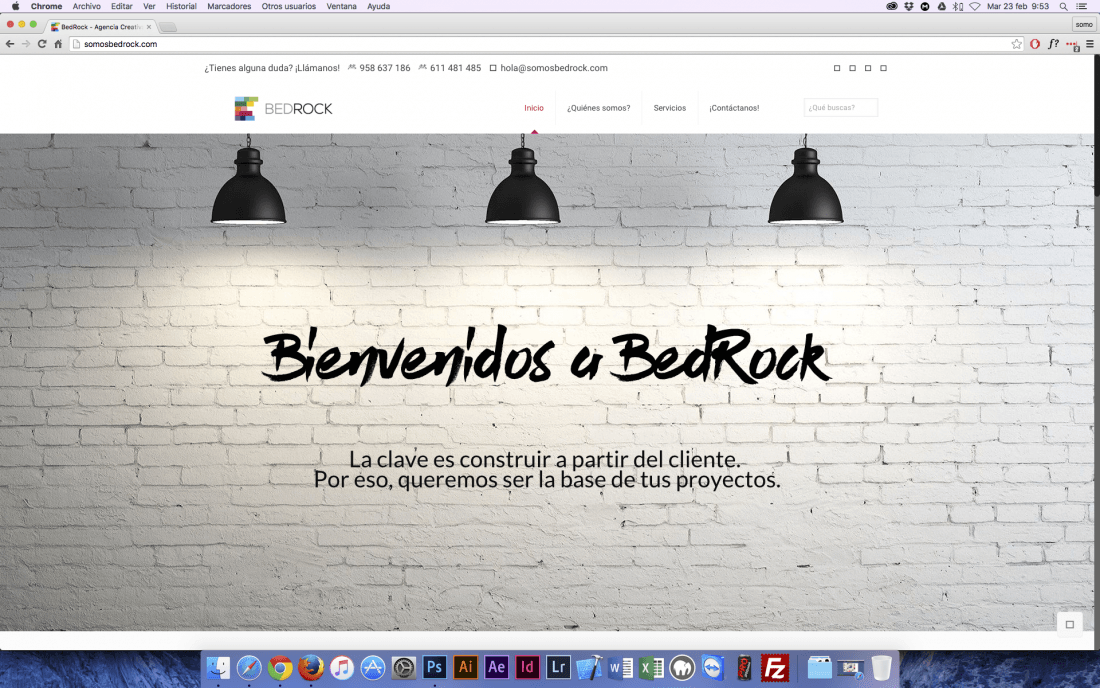
Task: Open the Otros usuarios menu
Action: [x=288, y=6]
